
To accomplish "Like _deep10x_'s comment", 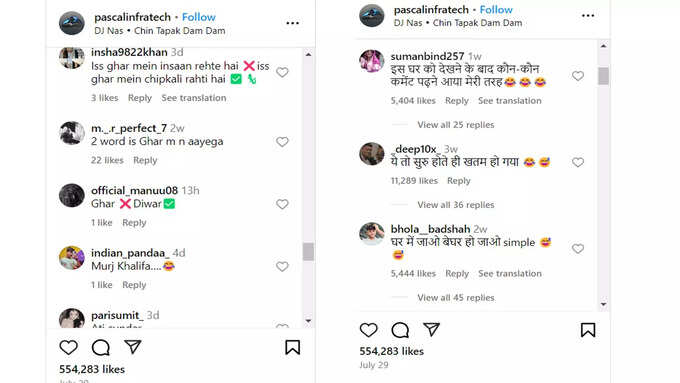I will (x=578, y=162).
